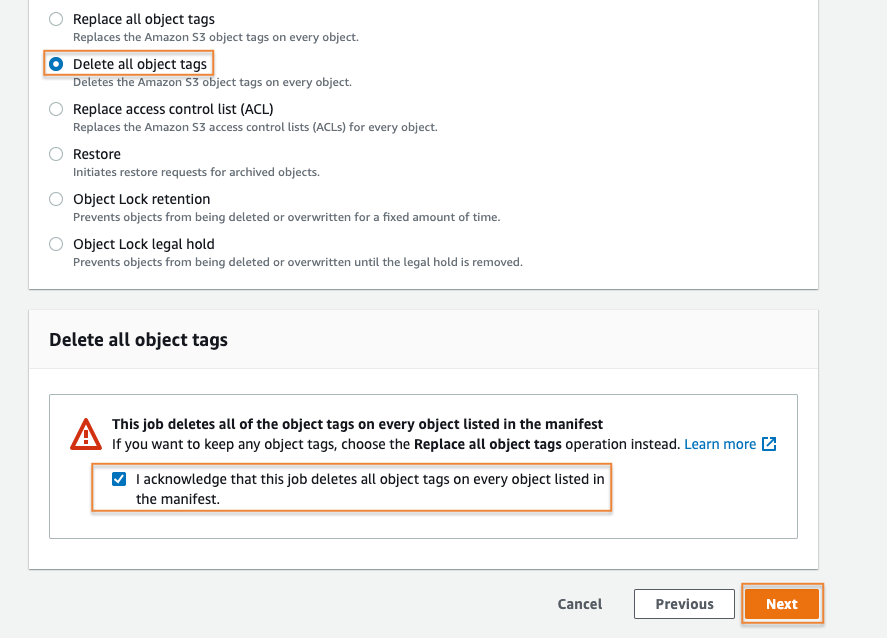The width and height of the screenshot is (887, 638).
Task: Select the "Restore" operation
Action: pos(55,154)
